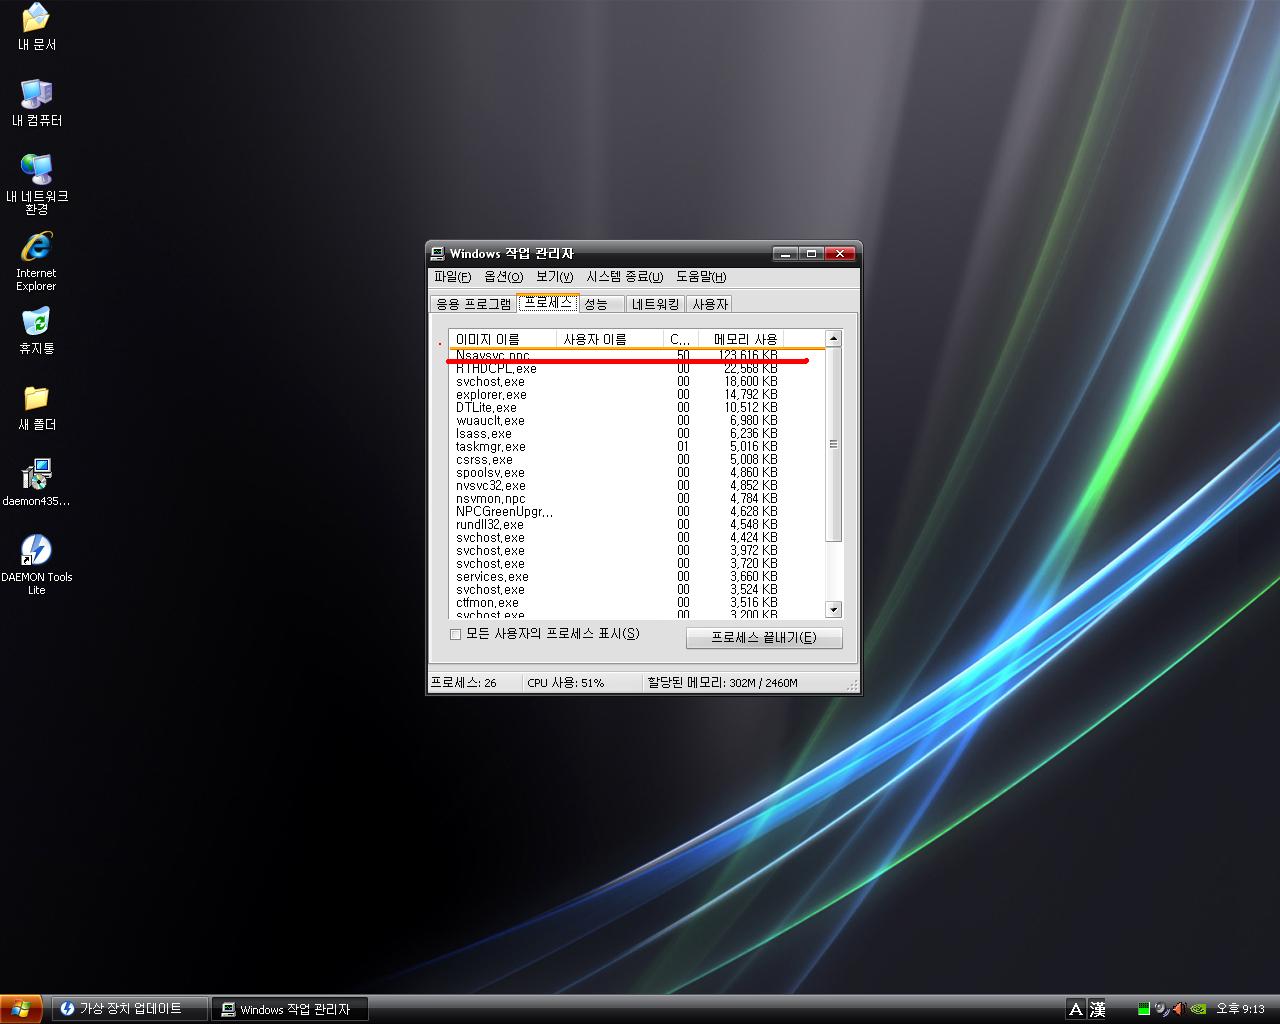Click Windows 작업 관리자 taskbar button
This screenshot has height=1024, width=1280.
pos(290,1009)
